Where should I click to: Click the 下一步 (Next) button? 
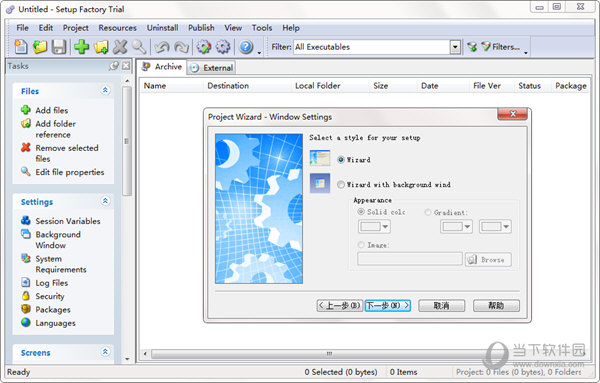coord(388,305)
